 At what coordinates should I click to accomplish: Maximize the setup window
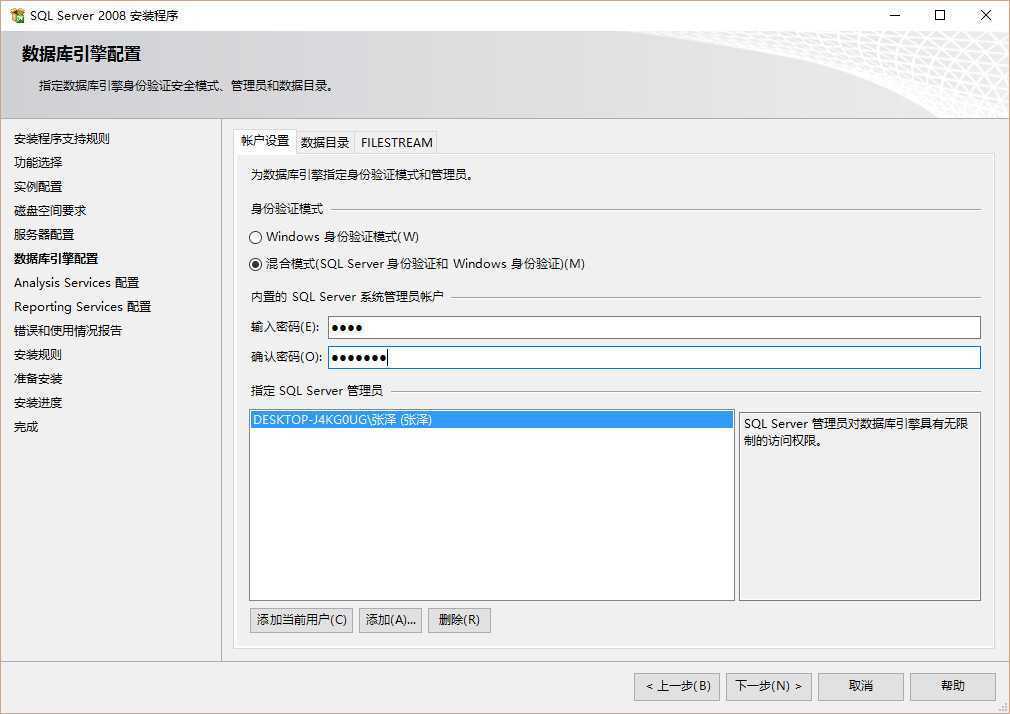(940, 15)
